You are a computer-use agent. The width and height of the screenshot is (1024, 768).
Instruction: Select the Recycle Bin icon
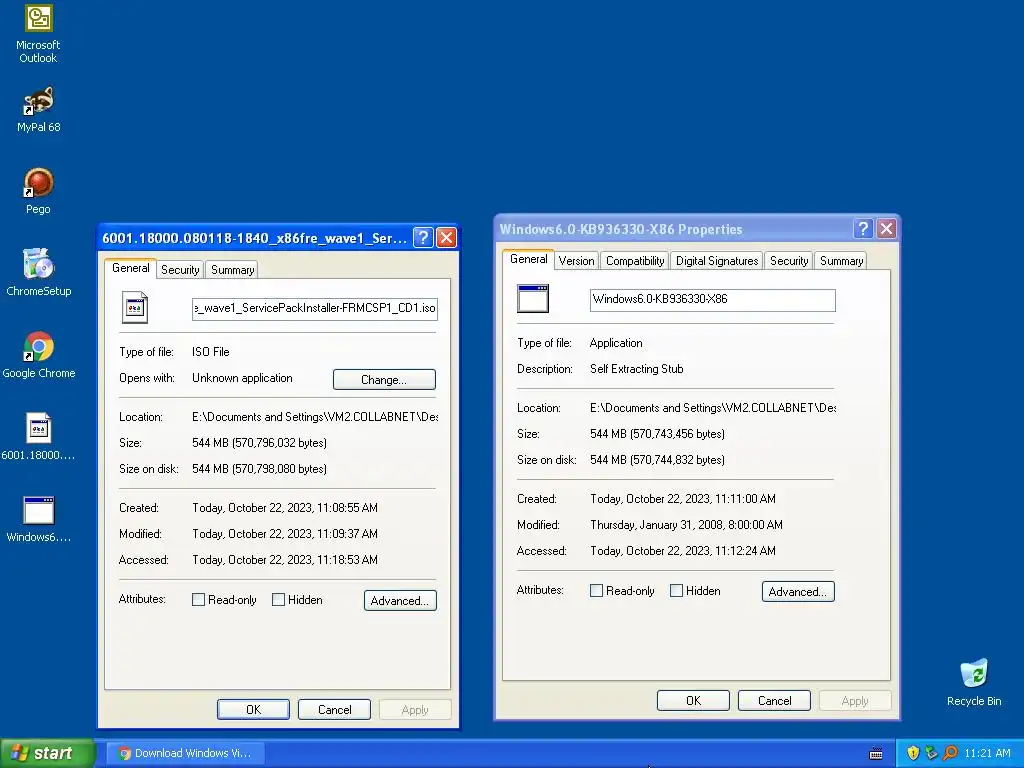click(974, 683)
